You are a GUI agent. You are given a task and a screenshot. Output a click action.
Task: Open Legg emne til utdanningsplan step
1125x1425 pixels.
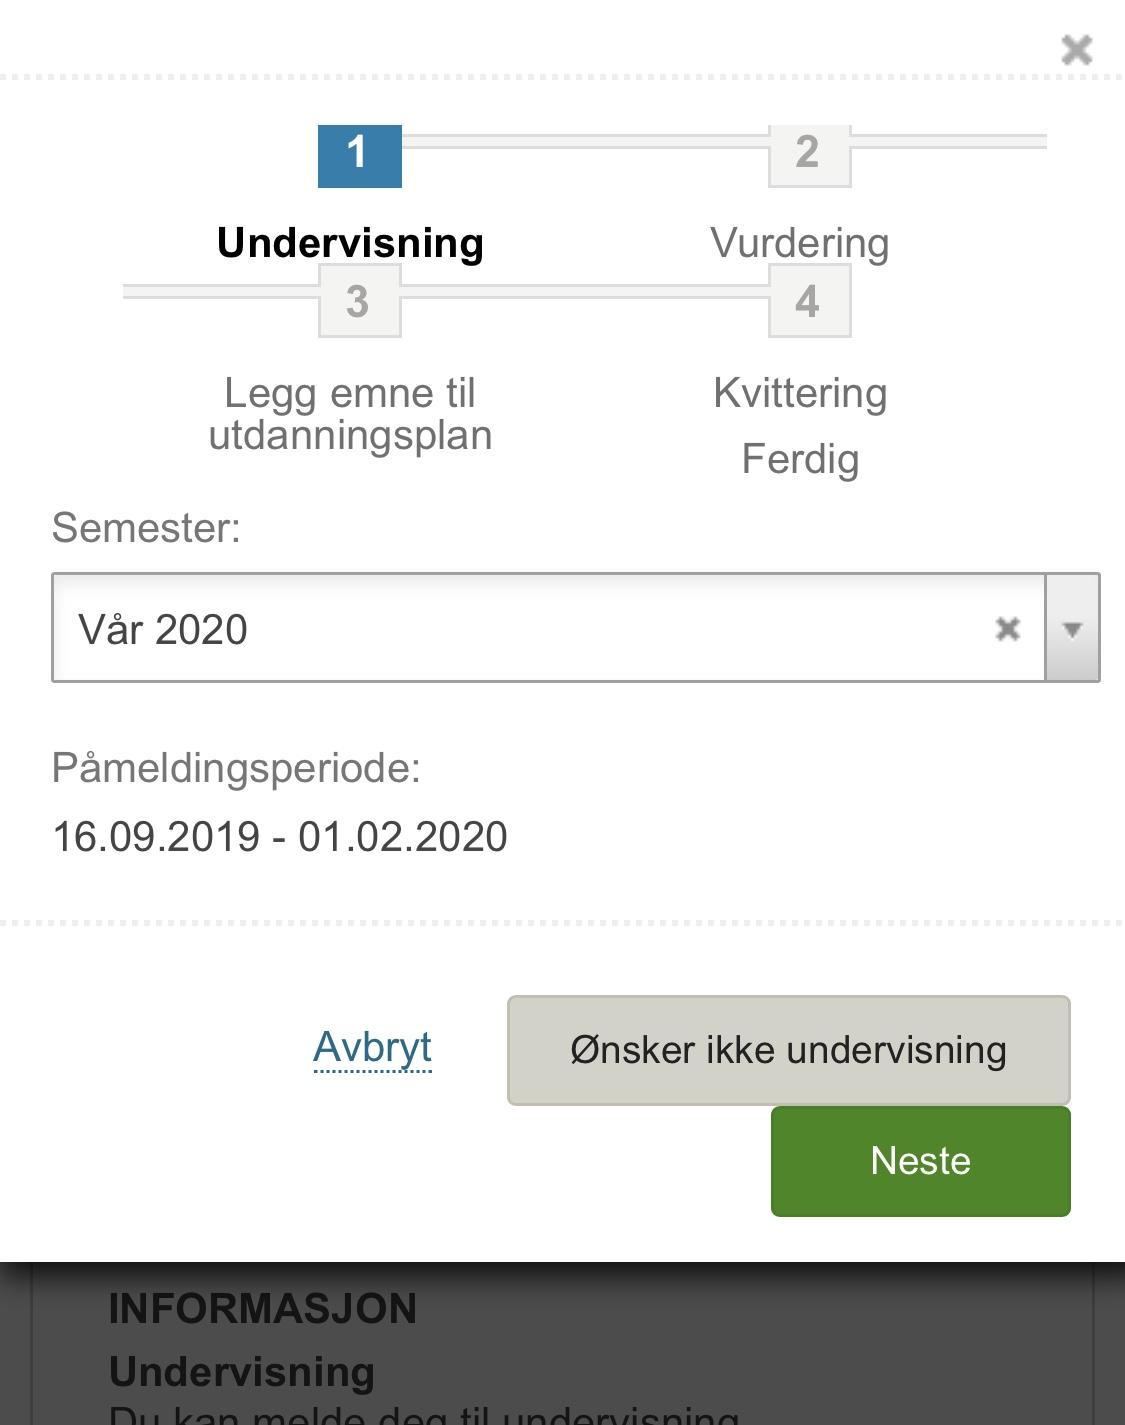(350, 414)
